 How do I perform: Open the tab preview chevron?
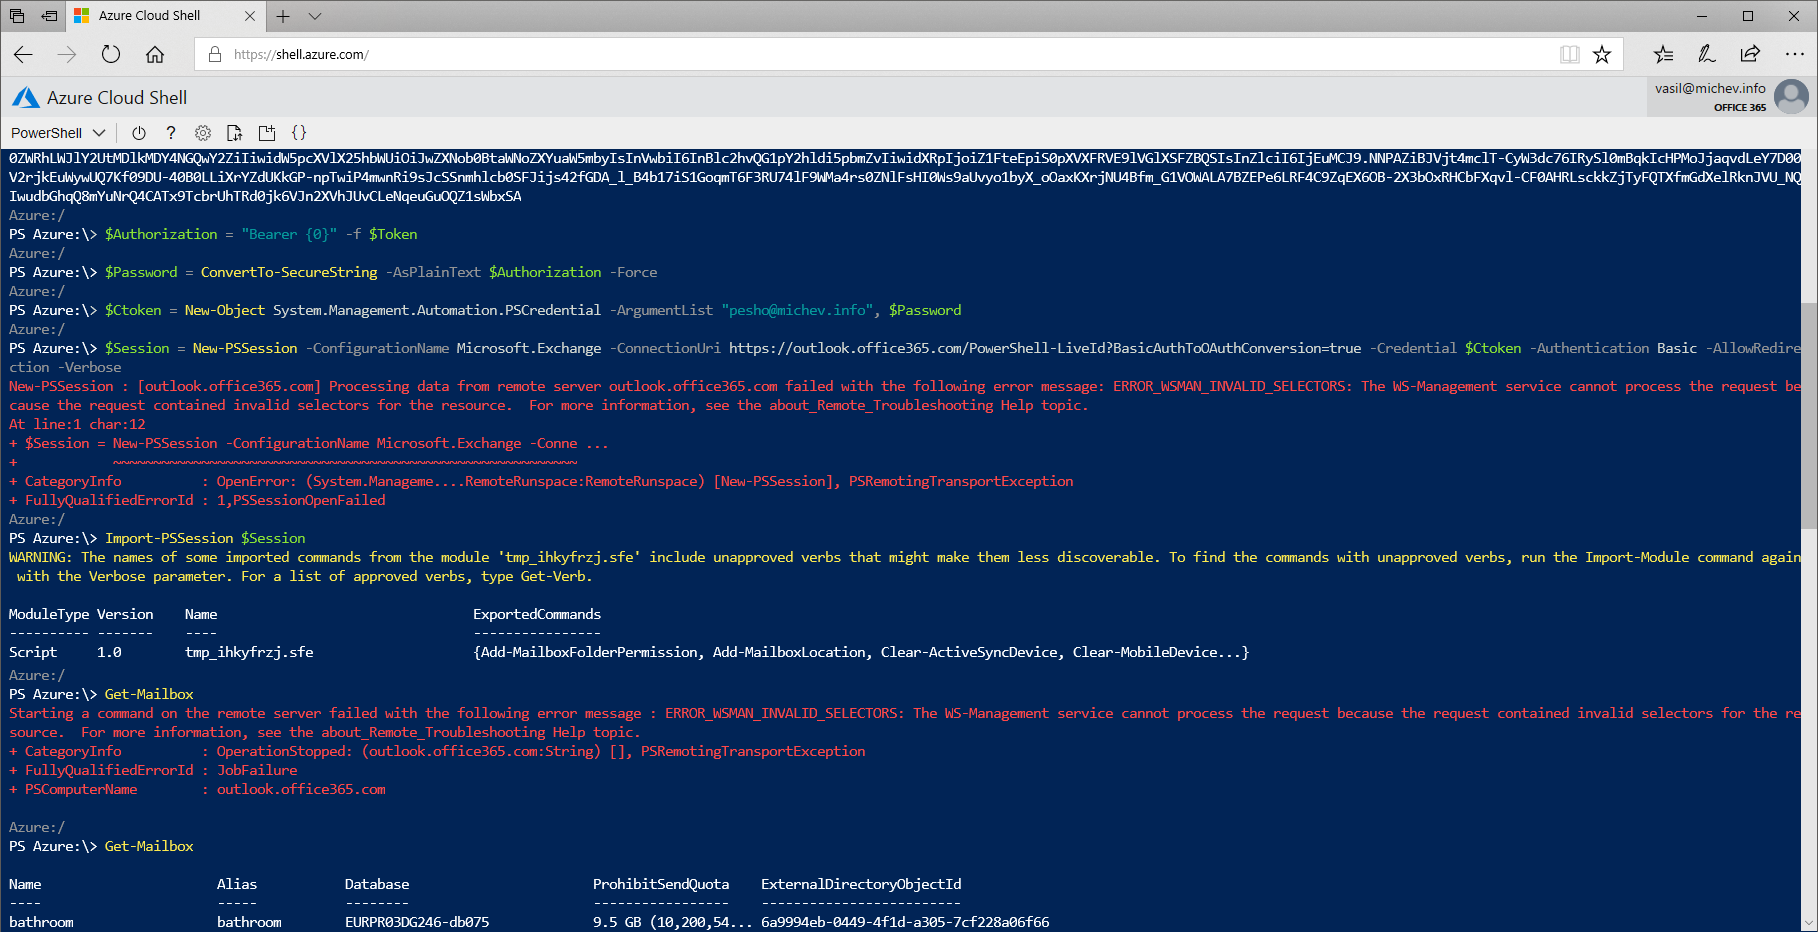click(315, 16)
